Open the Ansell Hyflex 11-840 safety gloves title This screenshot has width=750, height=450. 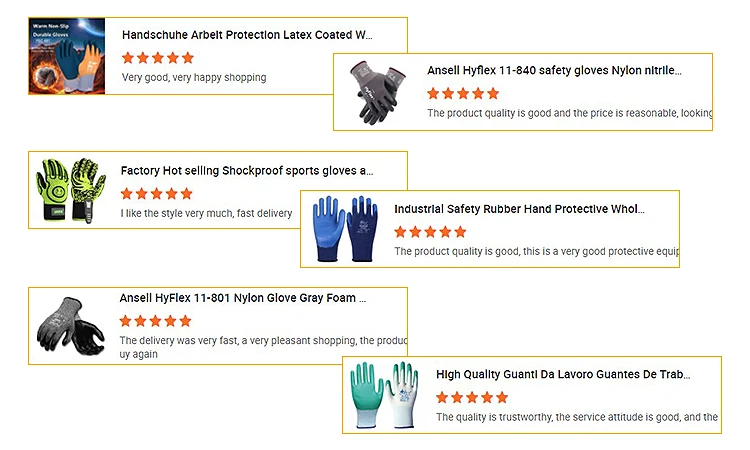(x=554, y=71)
